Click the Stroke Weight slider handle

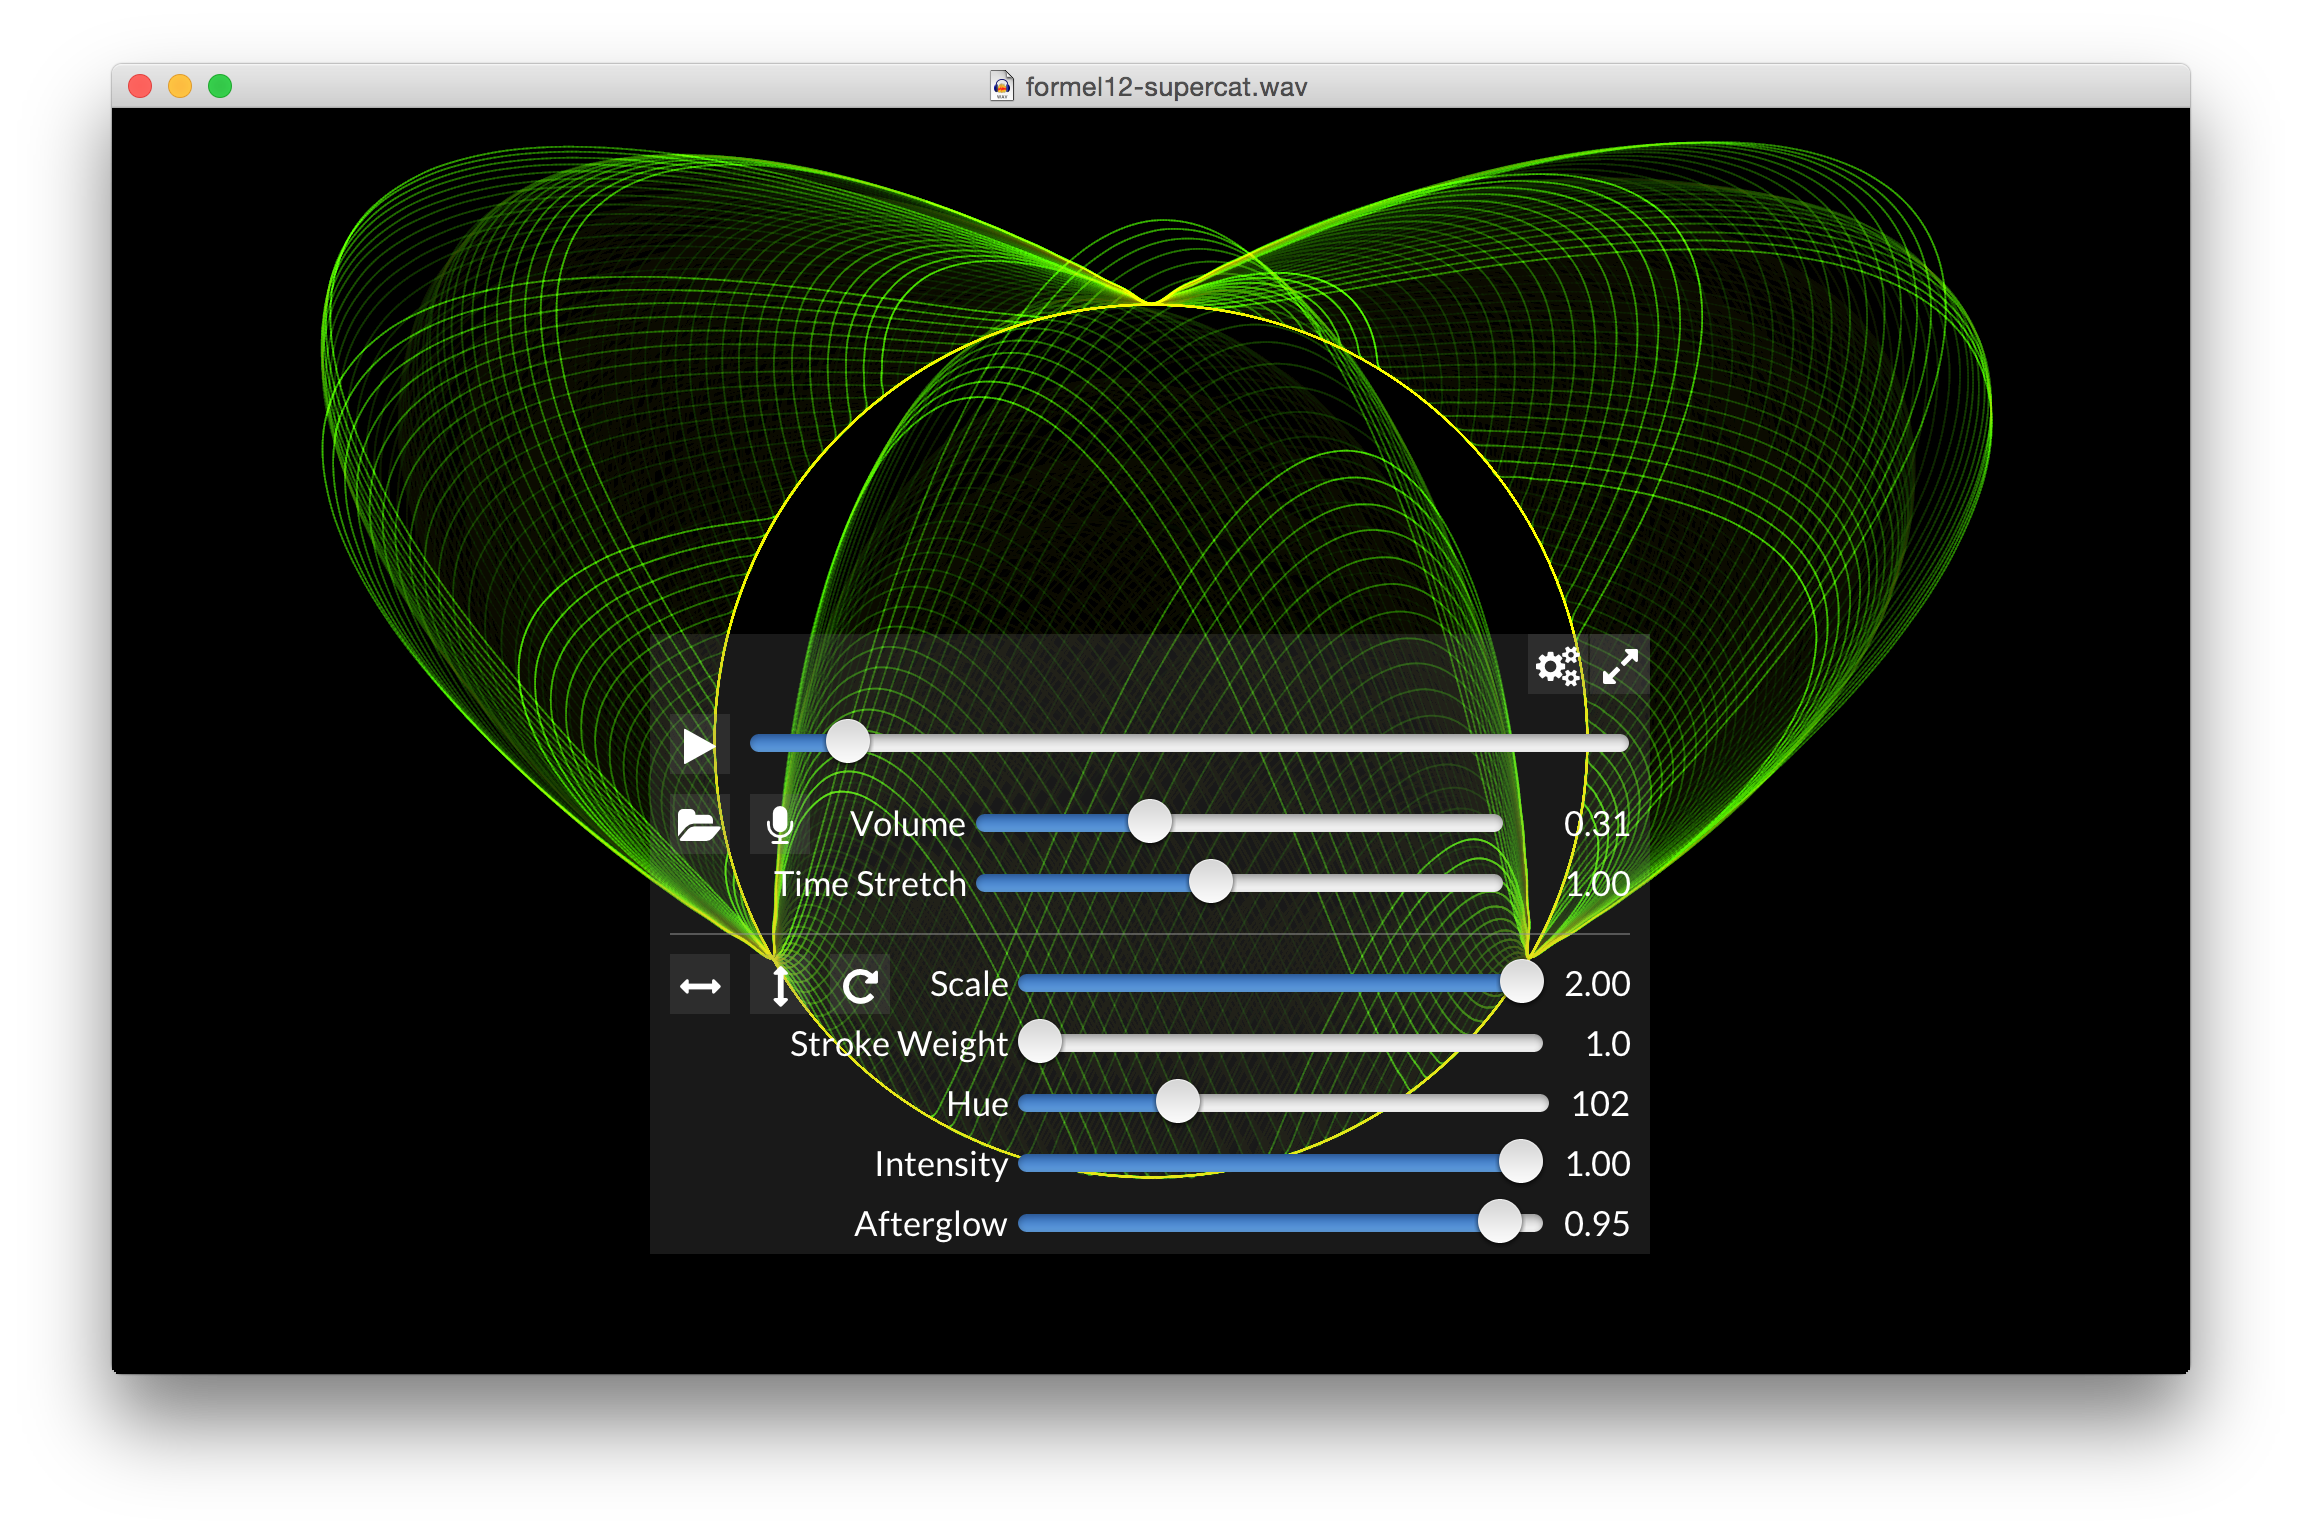(x=1040, y=1042)
